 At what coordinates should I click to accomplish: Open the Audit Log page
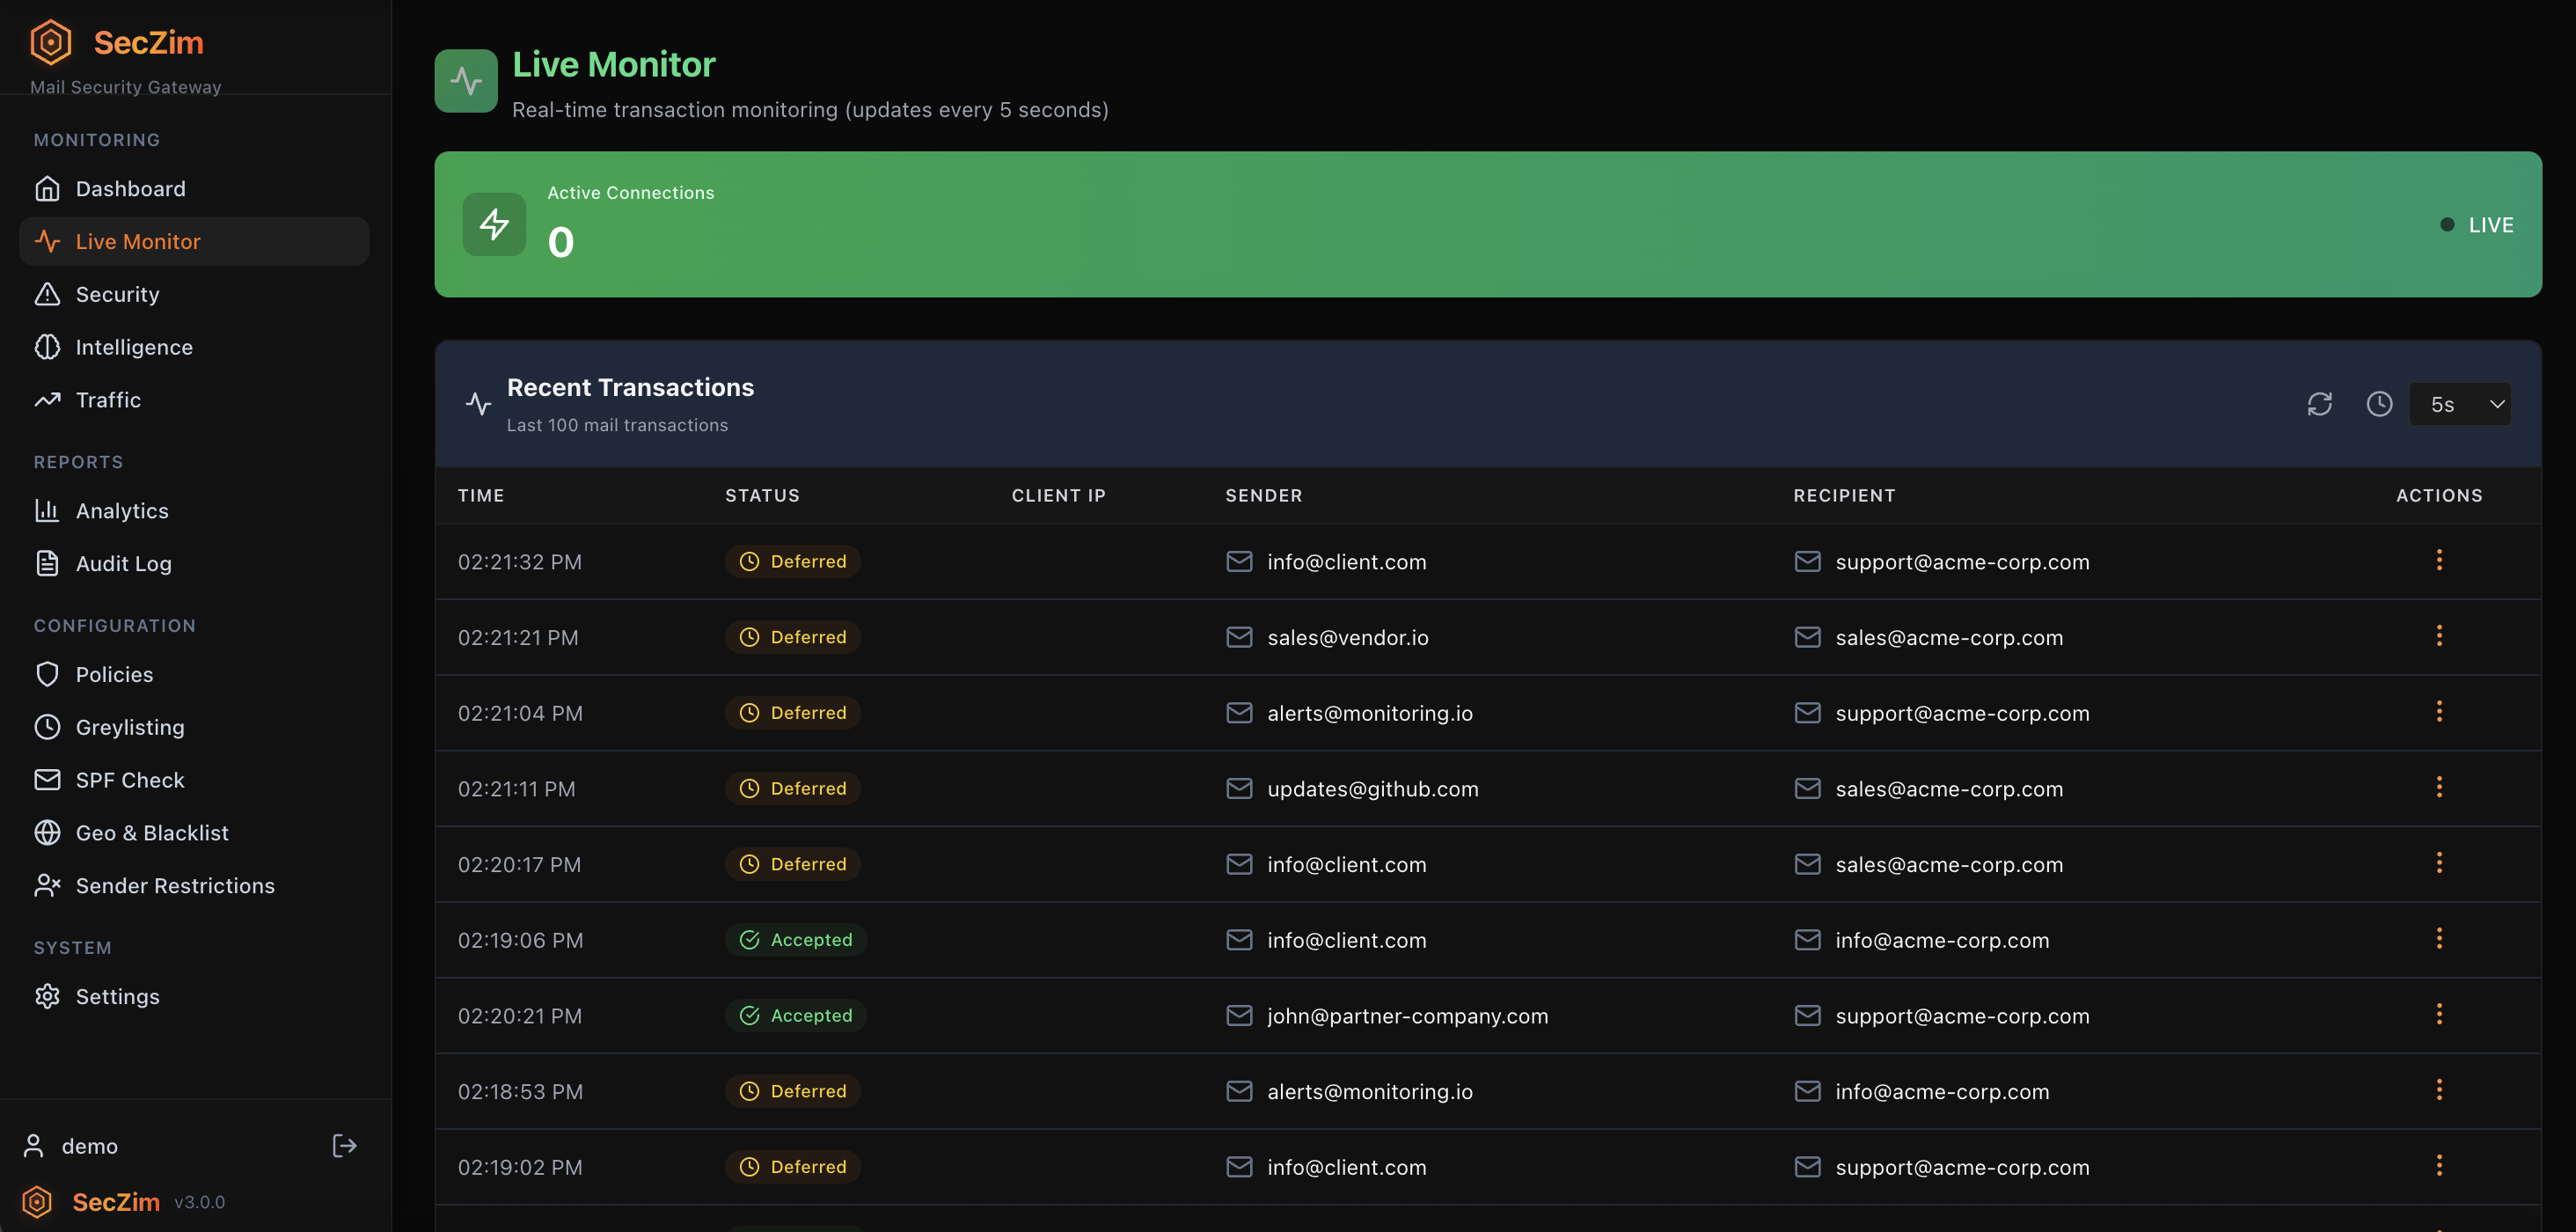(x=123, y=563)
